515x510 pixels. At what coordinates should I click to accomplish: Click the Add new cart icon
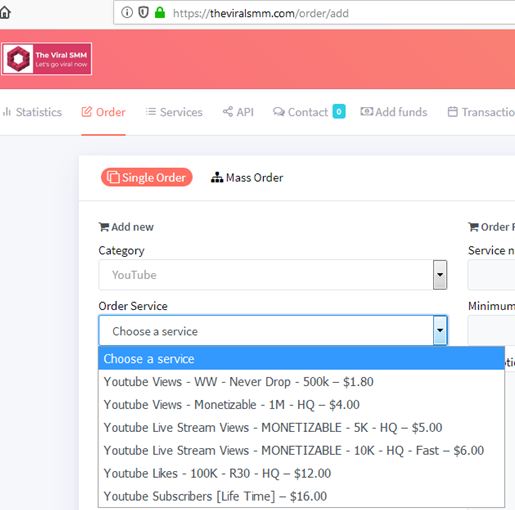pyautogui.click(x=104, y=227)
